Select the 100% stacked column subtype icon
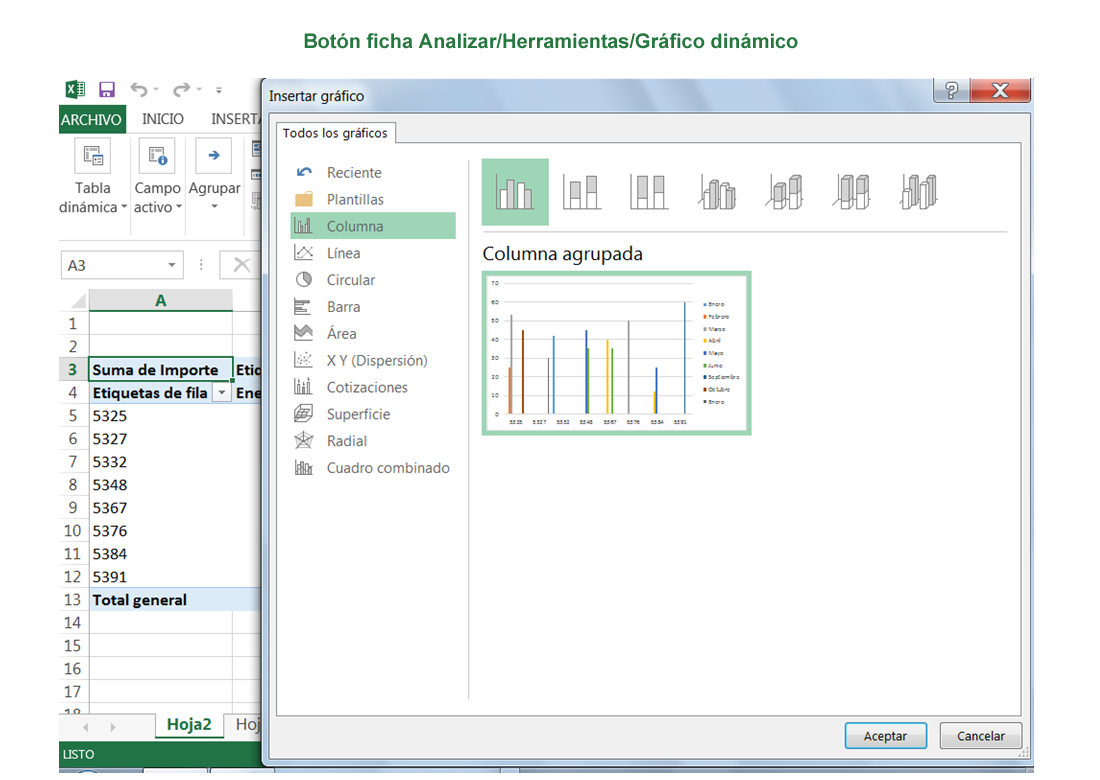 point(649,192)
